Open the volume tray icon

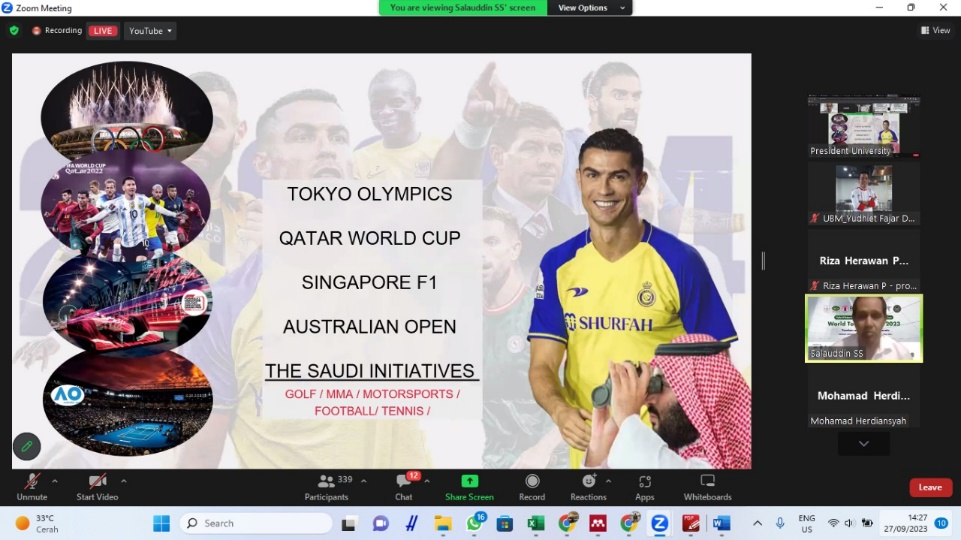(849, 523)
